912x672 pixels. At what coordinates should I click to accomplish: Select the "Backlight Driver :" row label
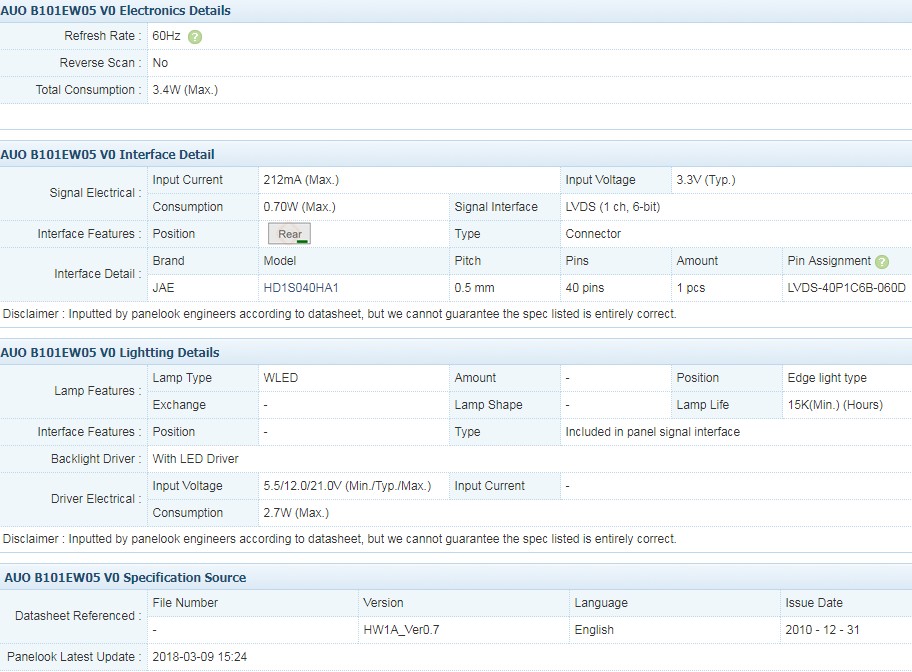coord(96,459)
